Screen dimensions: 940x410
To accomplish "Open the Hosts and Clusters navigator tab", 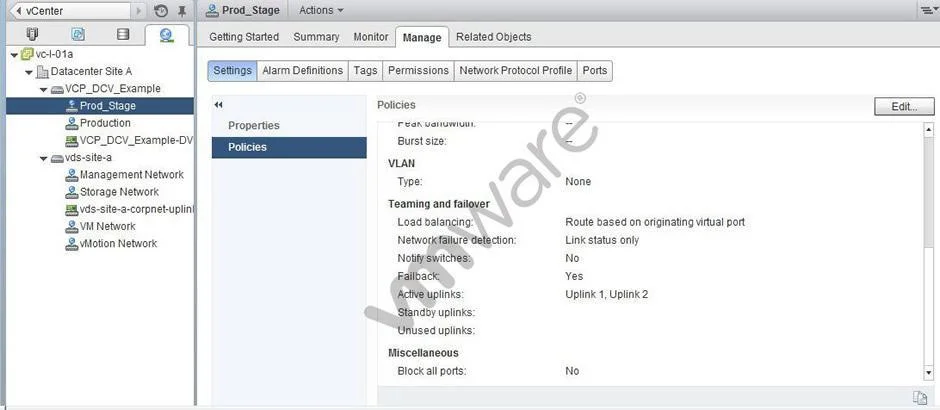I will coord(32,35).
